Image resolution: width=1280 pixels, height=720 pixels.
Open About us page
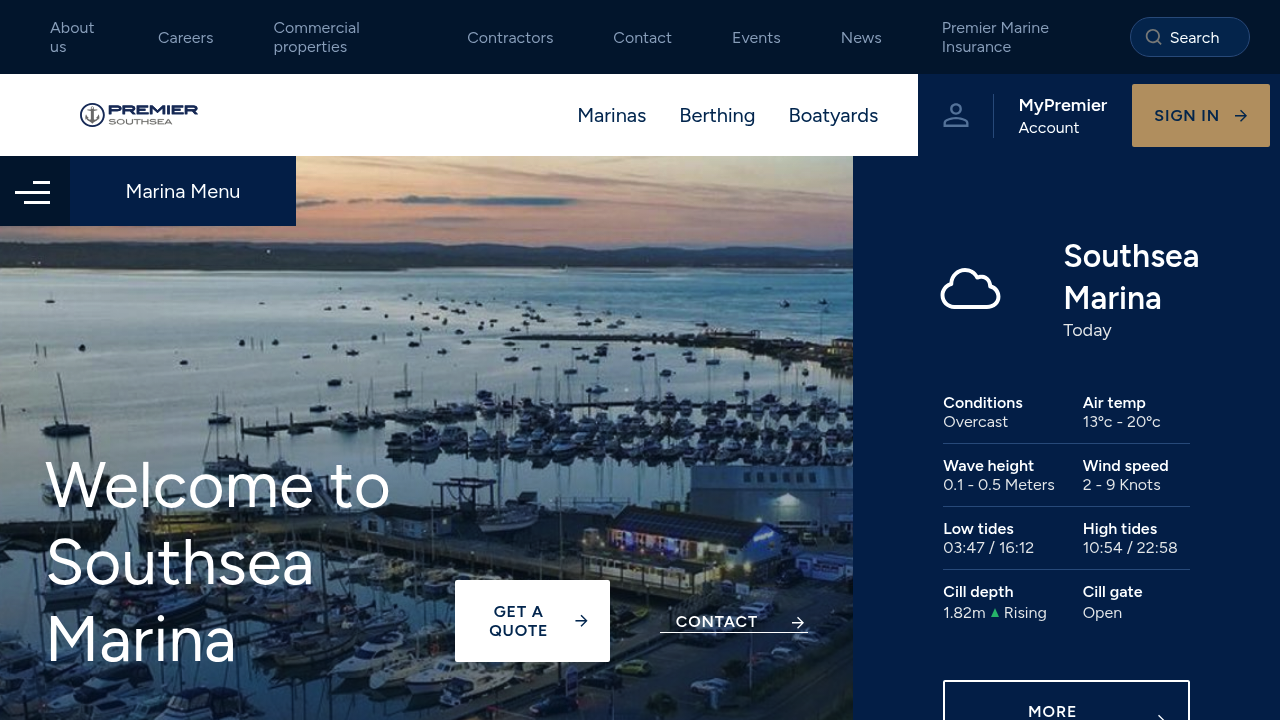(x=72, y=37)
